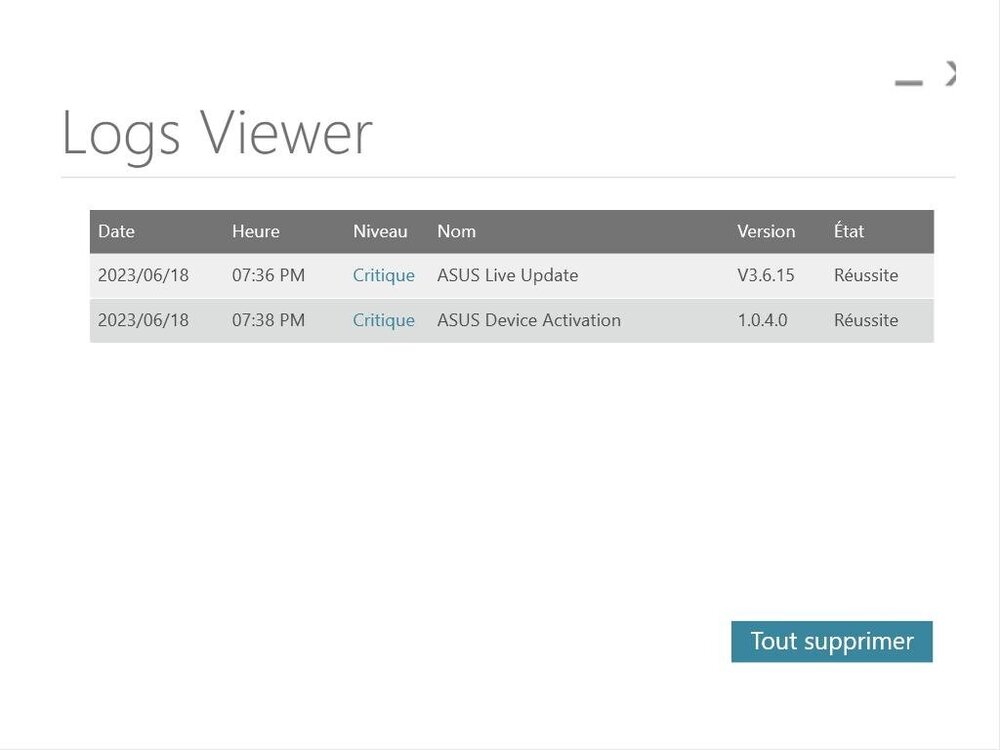Image resolution: width=1000 pixels, height=750 pixels.
Task: Click the Heure column header
Action: tap(255, 231)
